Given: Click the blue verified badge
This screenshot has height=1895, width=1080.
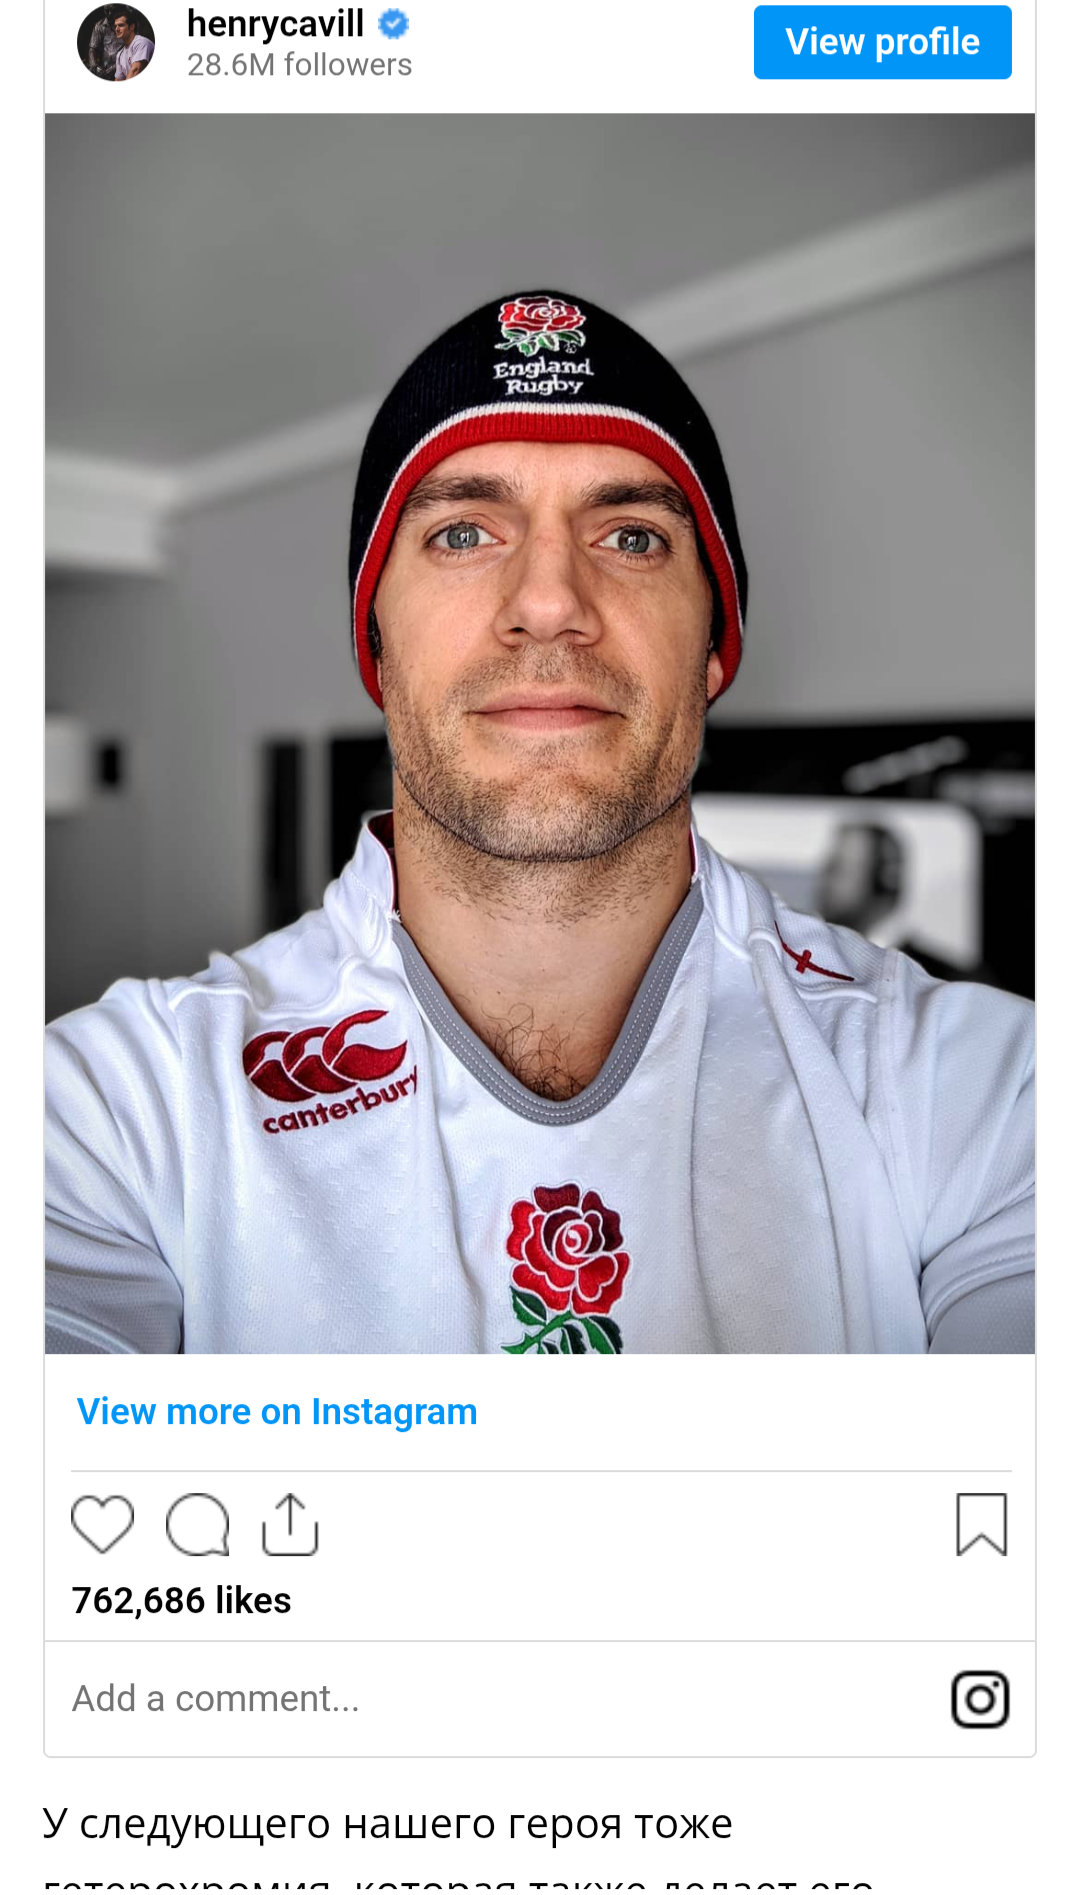Looking at the screenshot, I should click(x=394, y=23).
